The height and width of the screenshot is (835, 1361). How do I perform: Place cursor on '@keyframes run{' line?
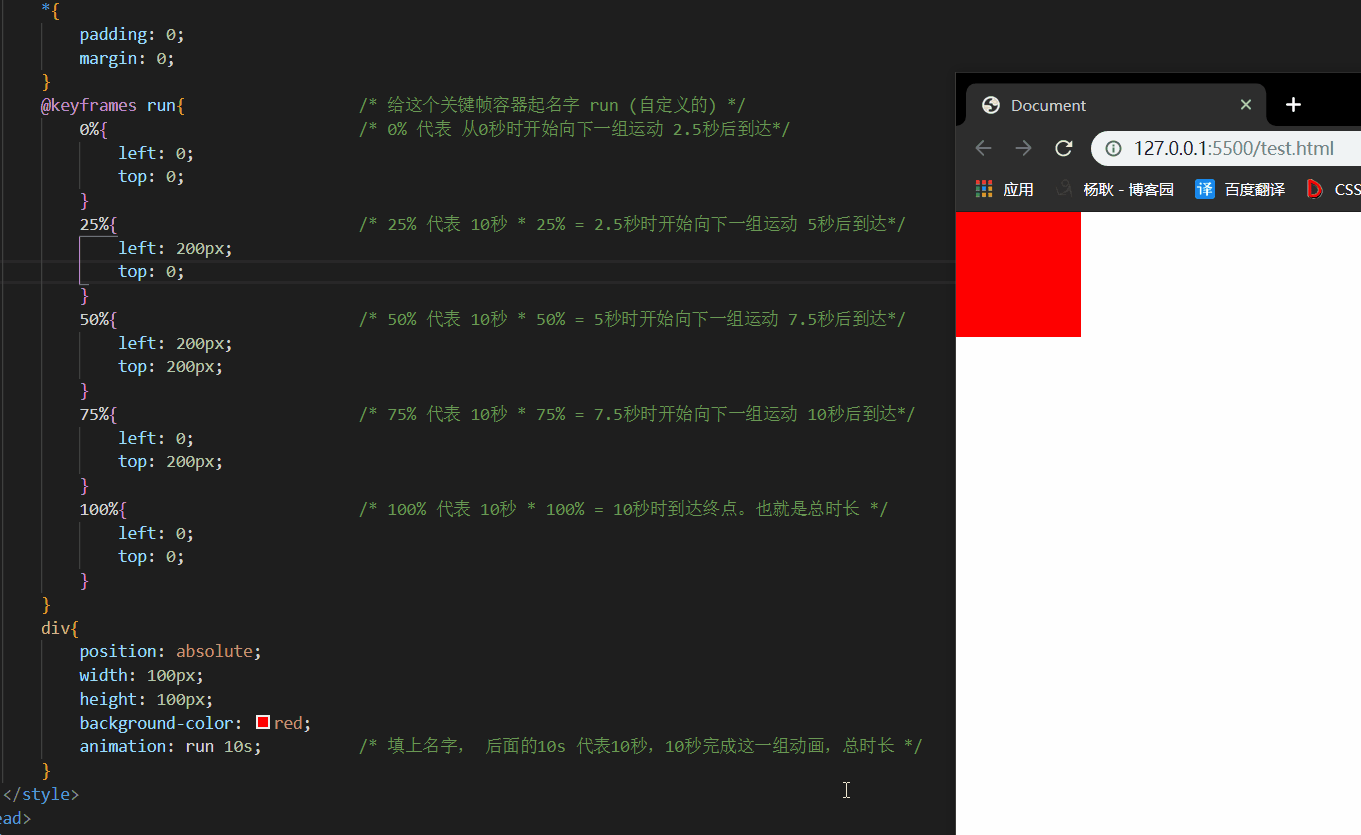pos(113,105)
